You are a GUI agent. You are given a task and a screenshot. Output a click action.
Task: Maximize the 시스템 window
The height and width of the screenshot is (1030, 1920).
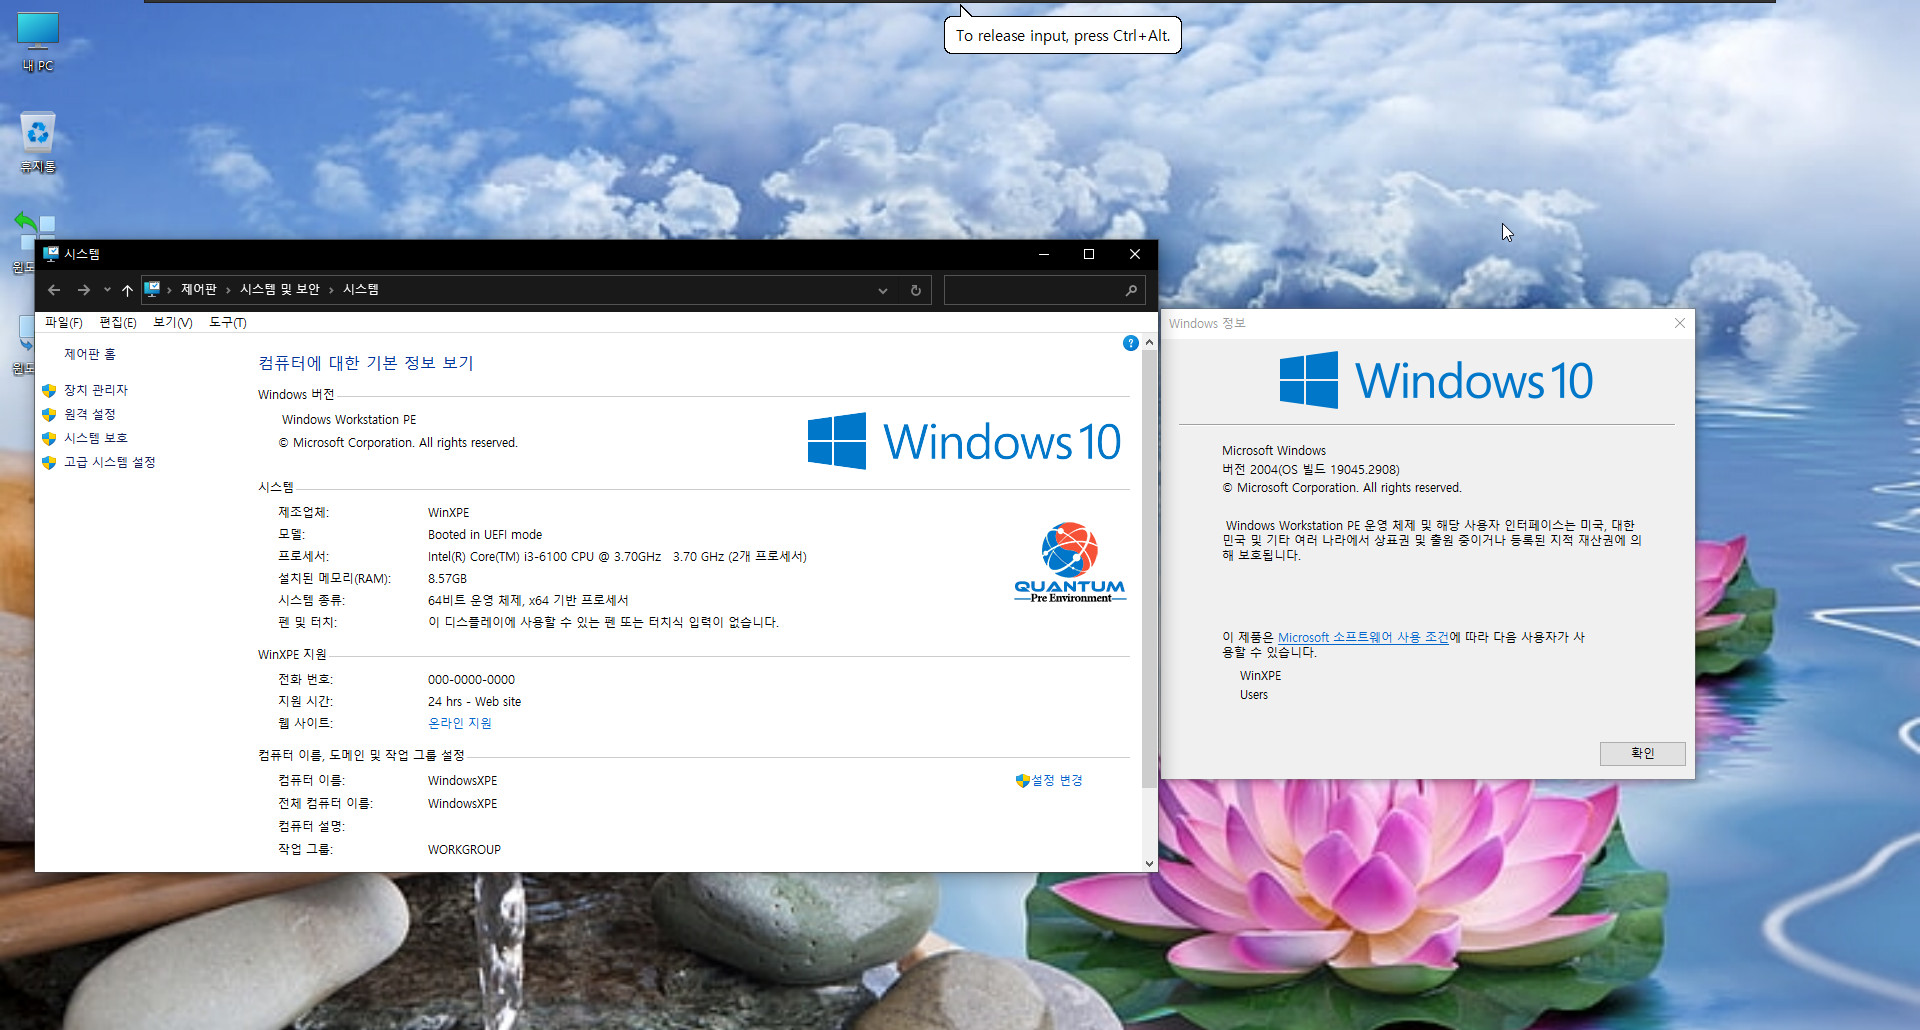[x=1089, y=254]
